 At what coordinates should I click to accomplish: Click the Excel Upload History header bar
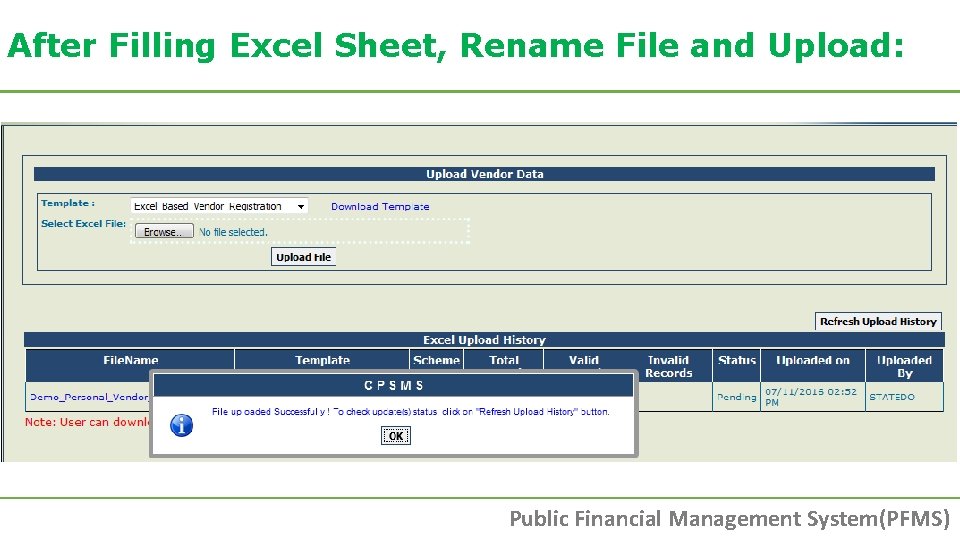(484, 340)
